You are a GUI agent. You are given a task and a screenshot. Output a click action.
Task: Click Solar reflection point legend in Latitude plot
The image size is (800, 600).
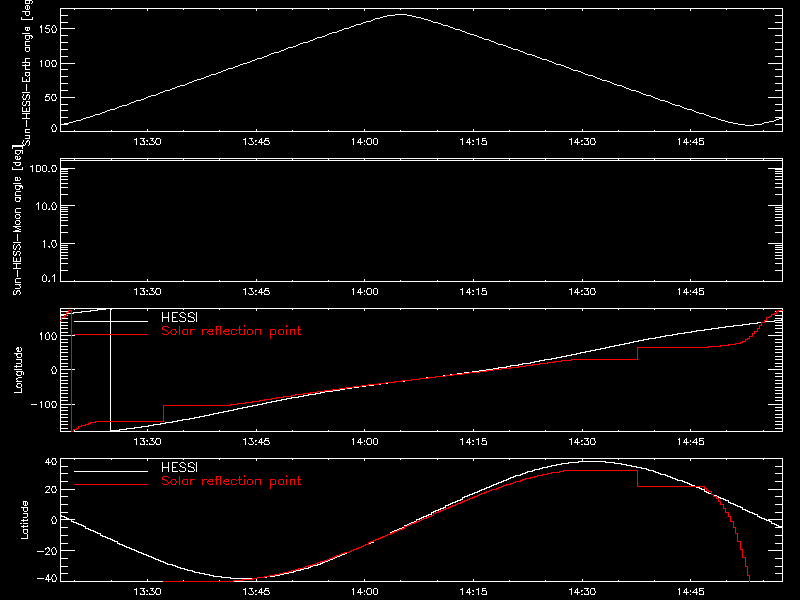(231, 481)
